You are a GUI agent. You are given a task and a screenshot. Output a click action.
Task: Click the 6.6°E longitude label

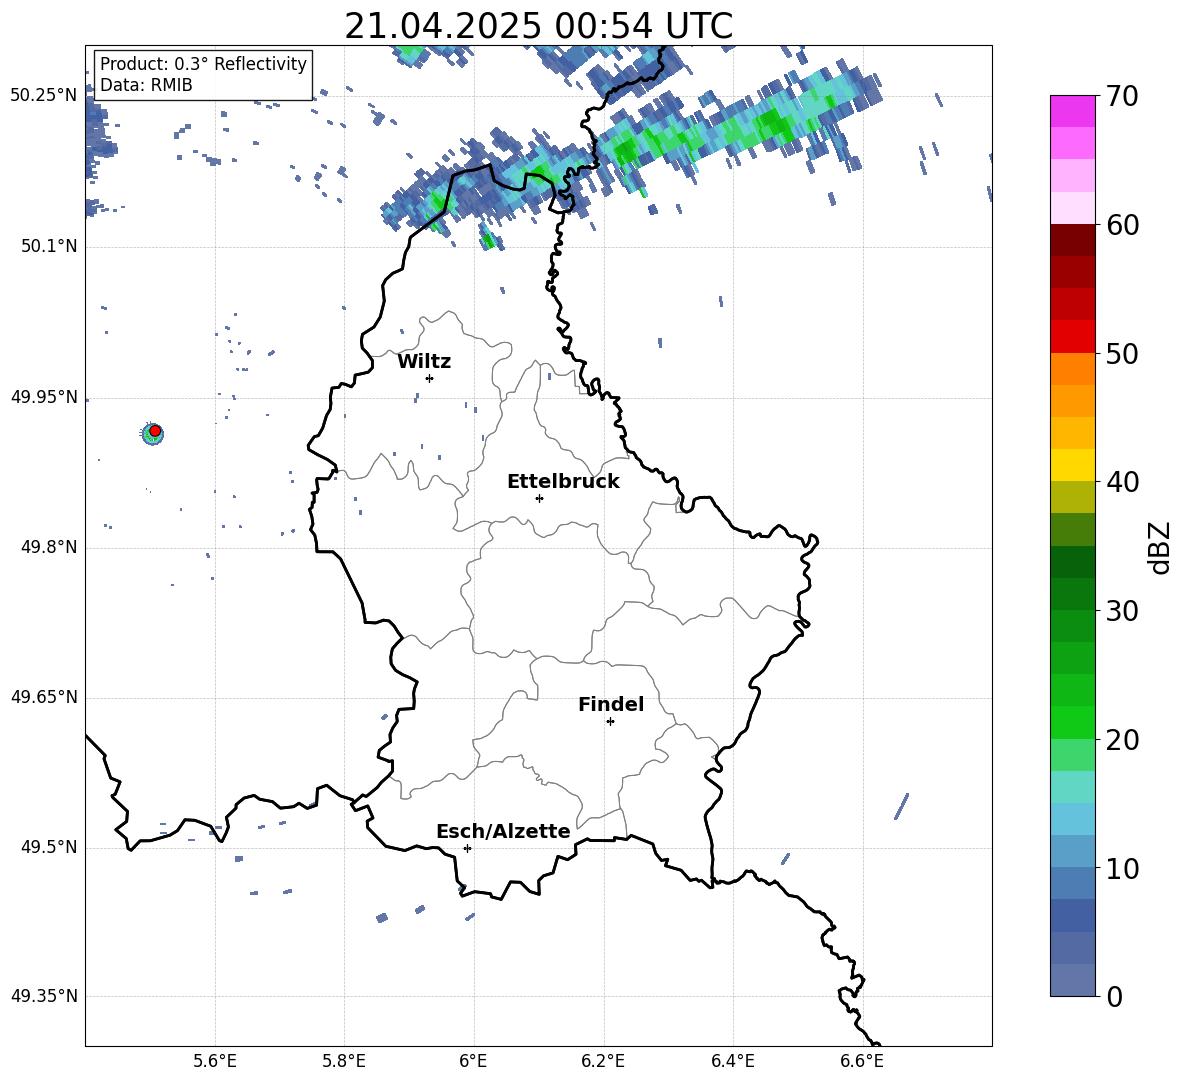(862, 1061)
